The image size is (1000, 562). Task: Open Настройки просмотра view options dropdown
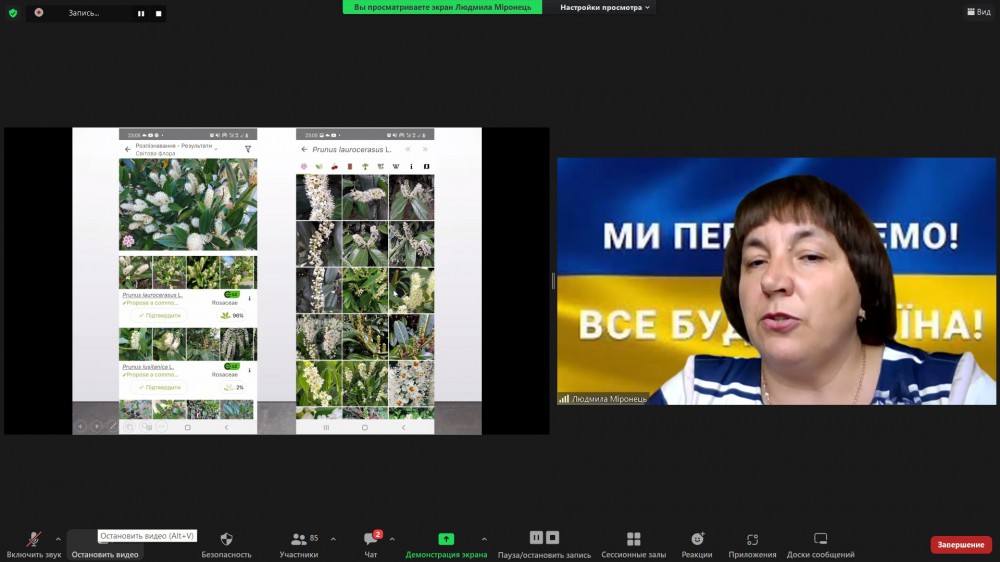604,7
